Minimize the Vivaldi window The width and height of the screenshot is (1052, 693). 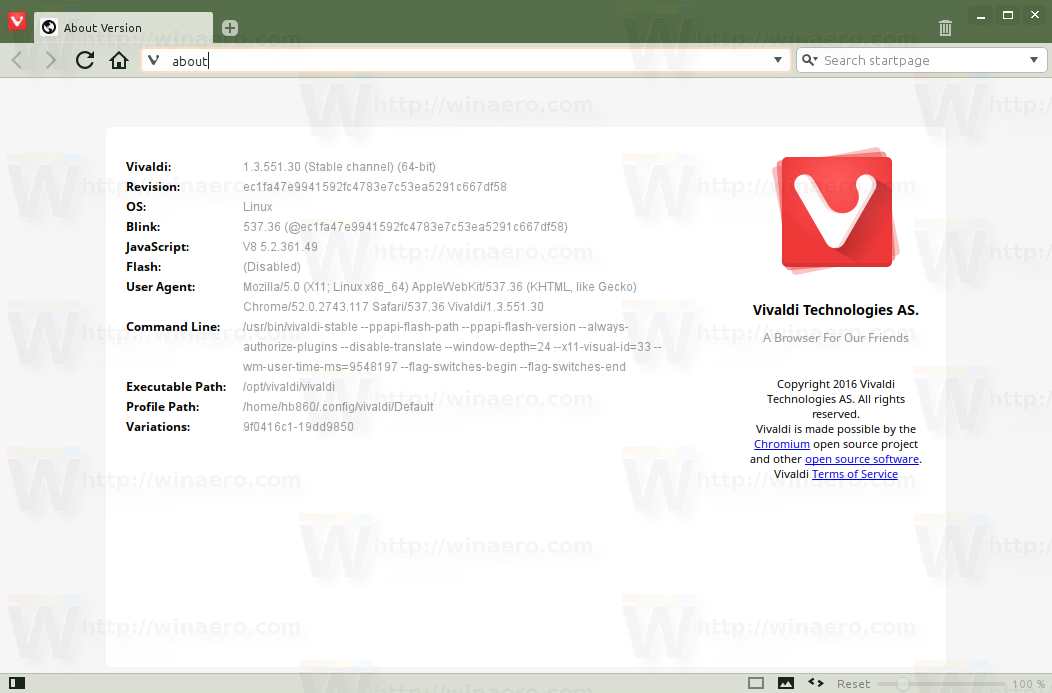[x=981, y=16]
